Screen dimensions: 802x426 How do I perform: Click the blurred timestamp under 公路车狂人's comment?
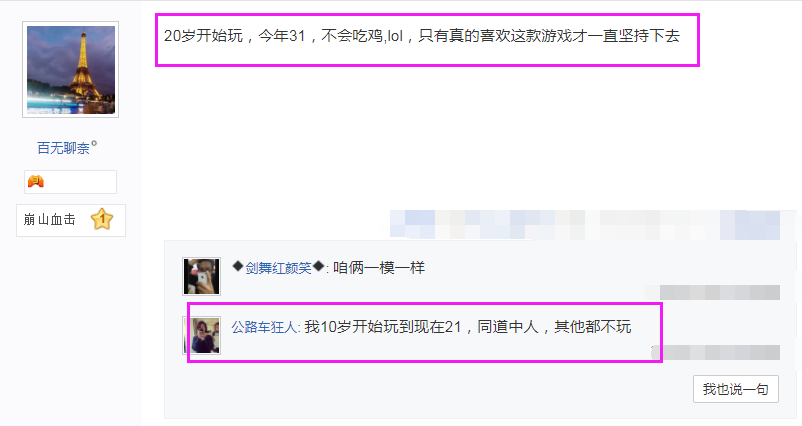click(x=720, y=352)
